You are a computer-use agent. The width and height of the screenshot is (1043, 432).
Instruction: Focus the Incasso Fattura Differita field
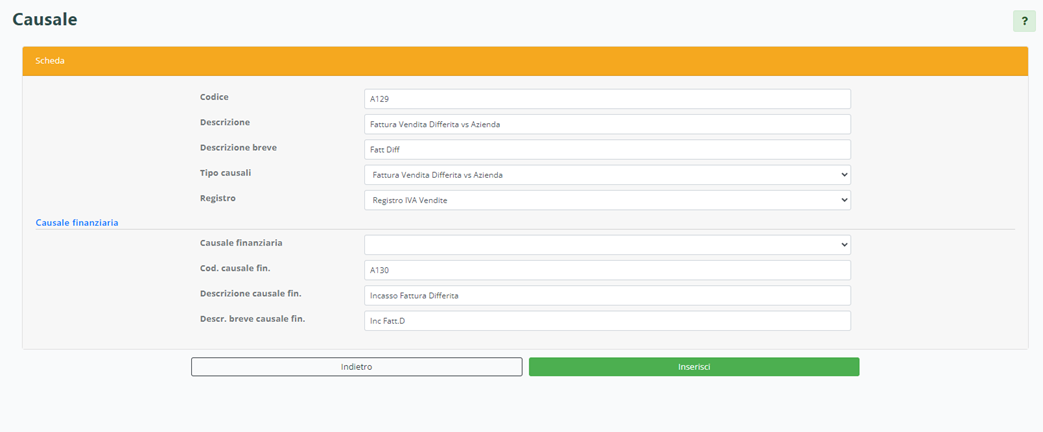(x=607, y=295)
